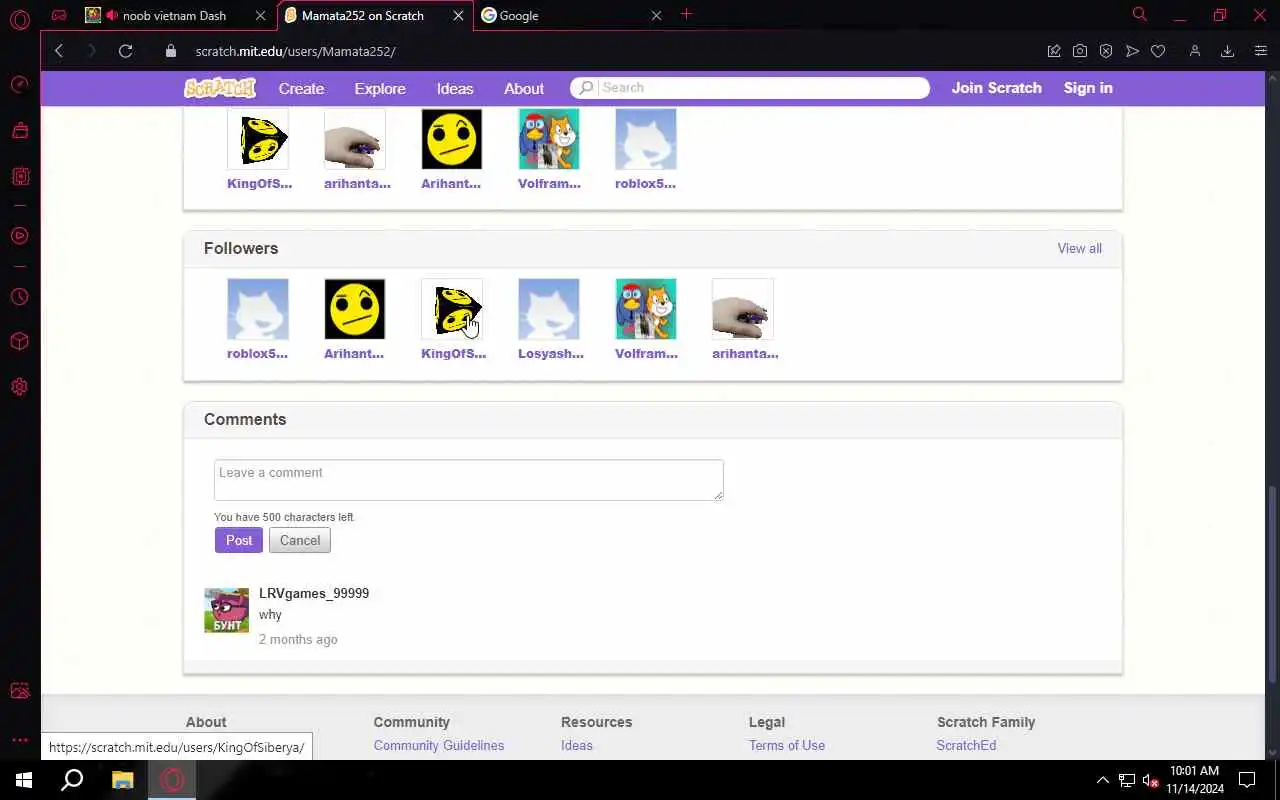1280x800 pixels.
Task: Close the noob vietnam Dash tab
Action: (261, 15)
